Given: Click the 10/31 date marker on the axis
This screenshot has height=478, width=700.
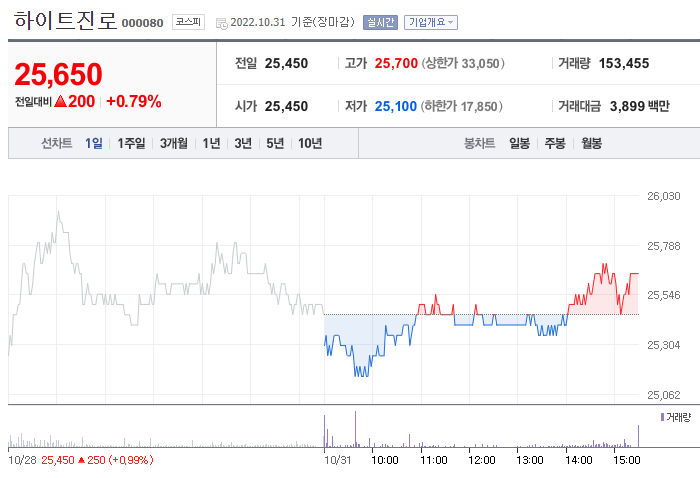Looking at the screenshot, I should pos(338,460).
